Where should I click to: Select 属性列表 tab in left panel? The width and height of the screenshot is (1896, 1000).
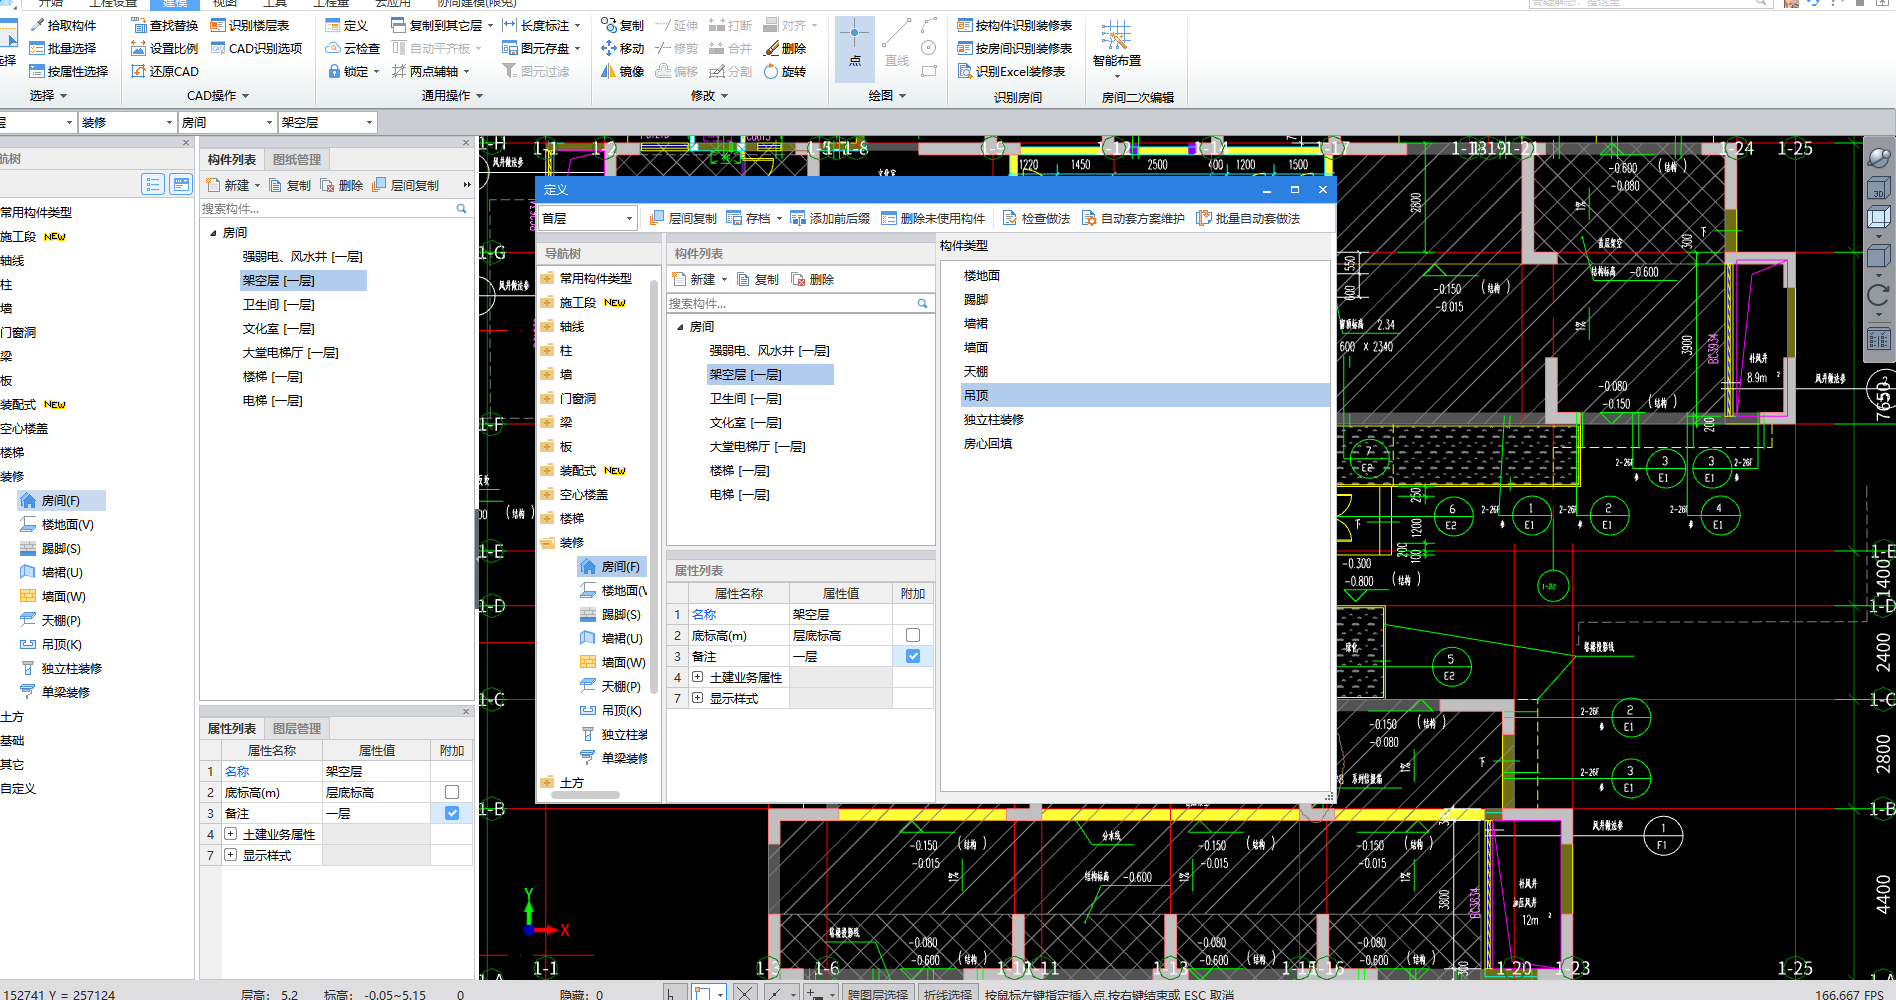232,728
